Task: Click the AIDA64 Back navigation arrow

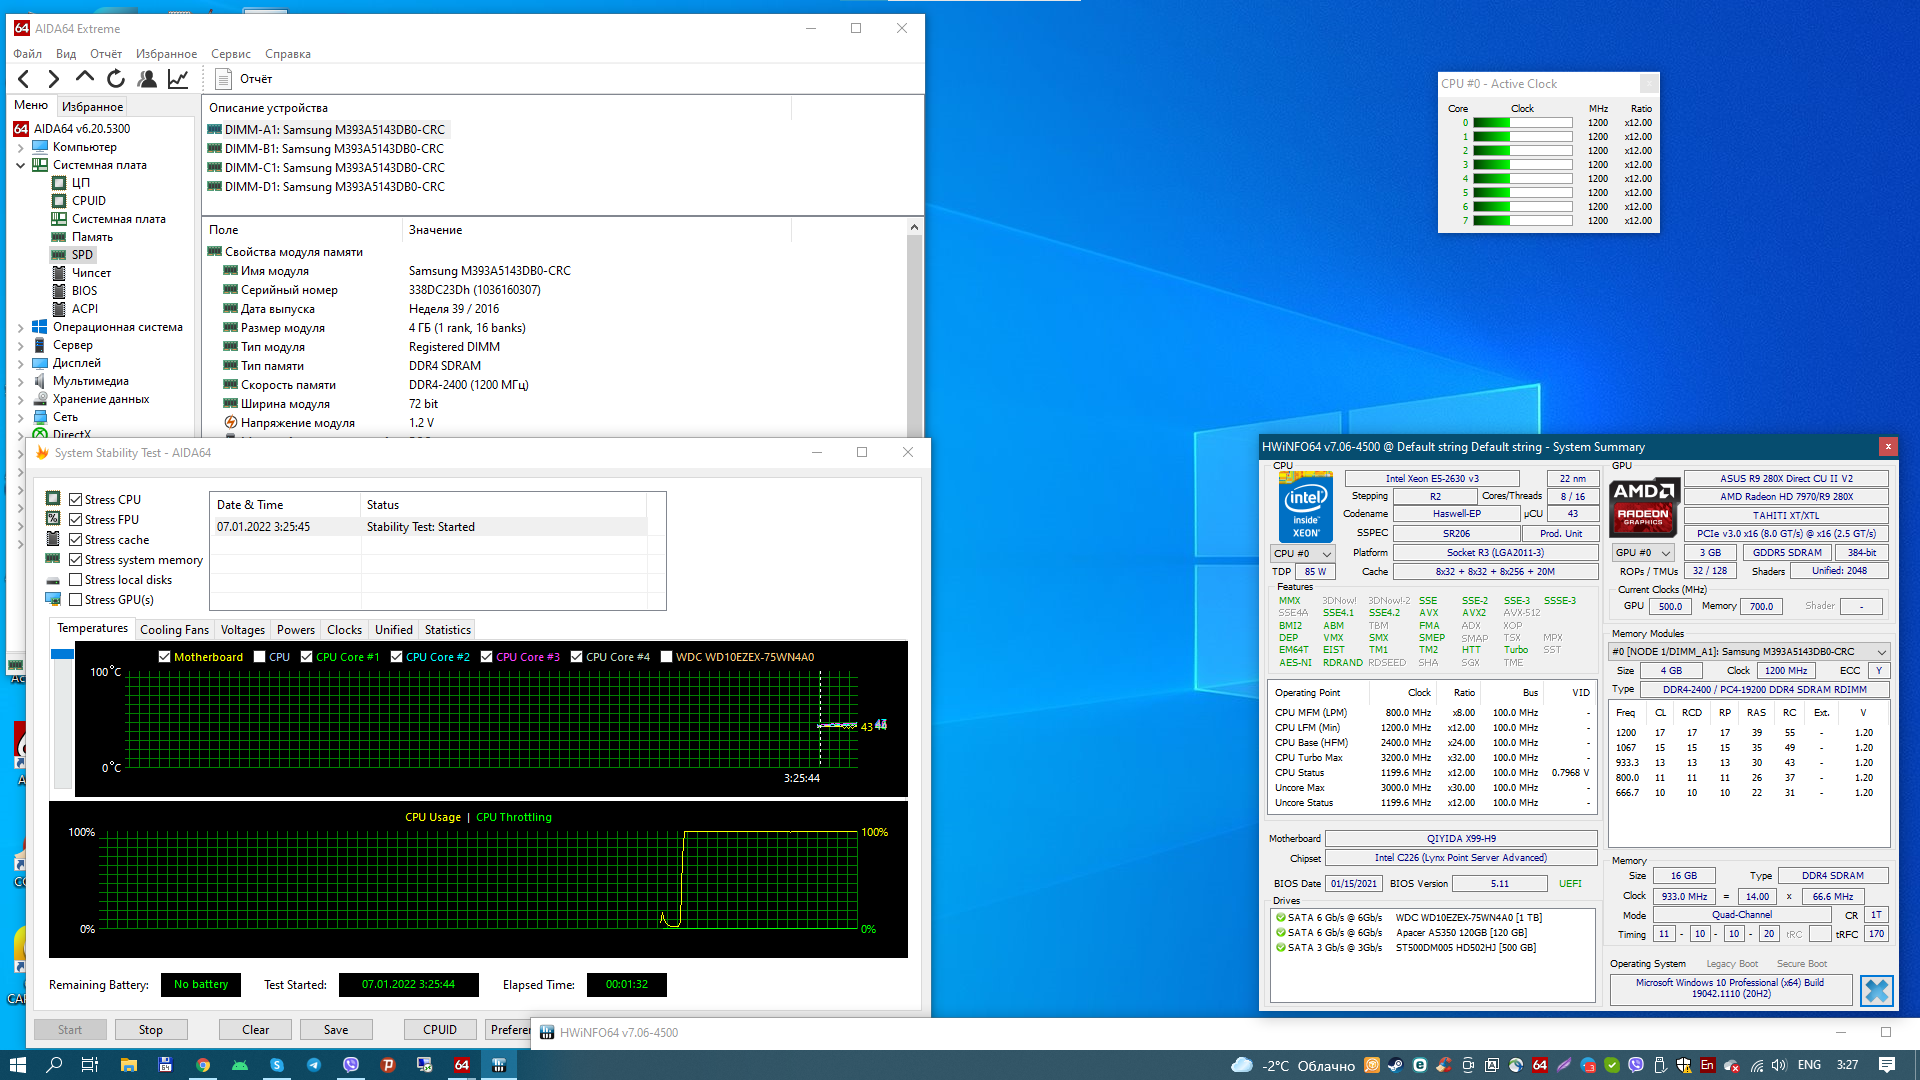Action: pos(24,79)
